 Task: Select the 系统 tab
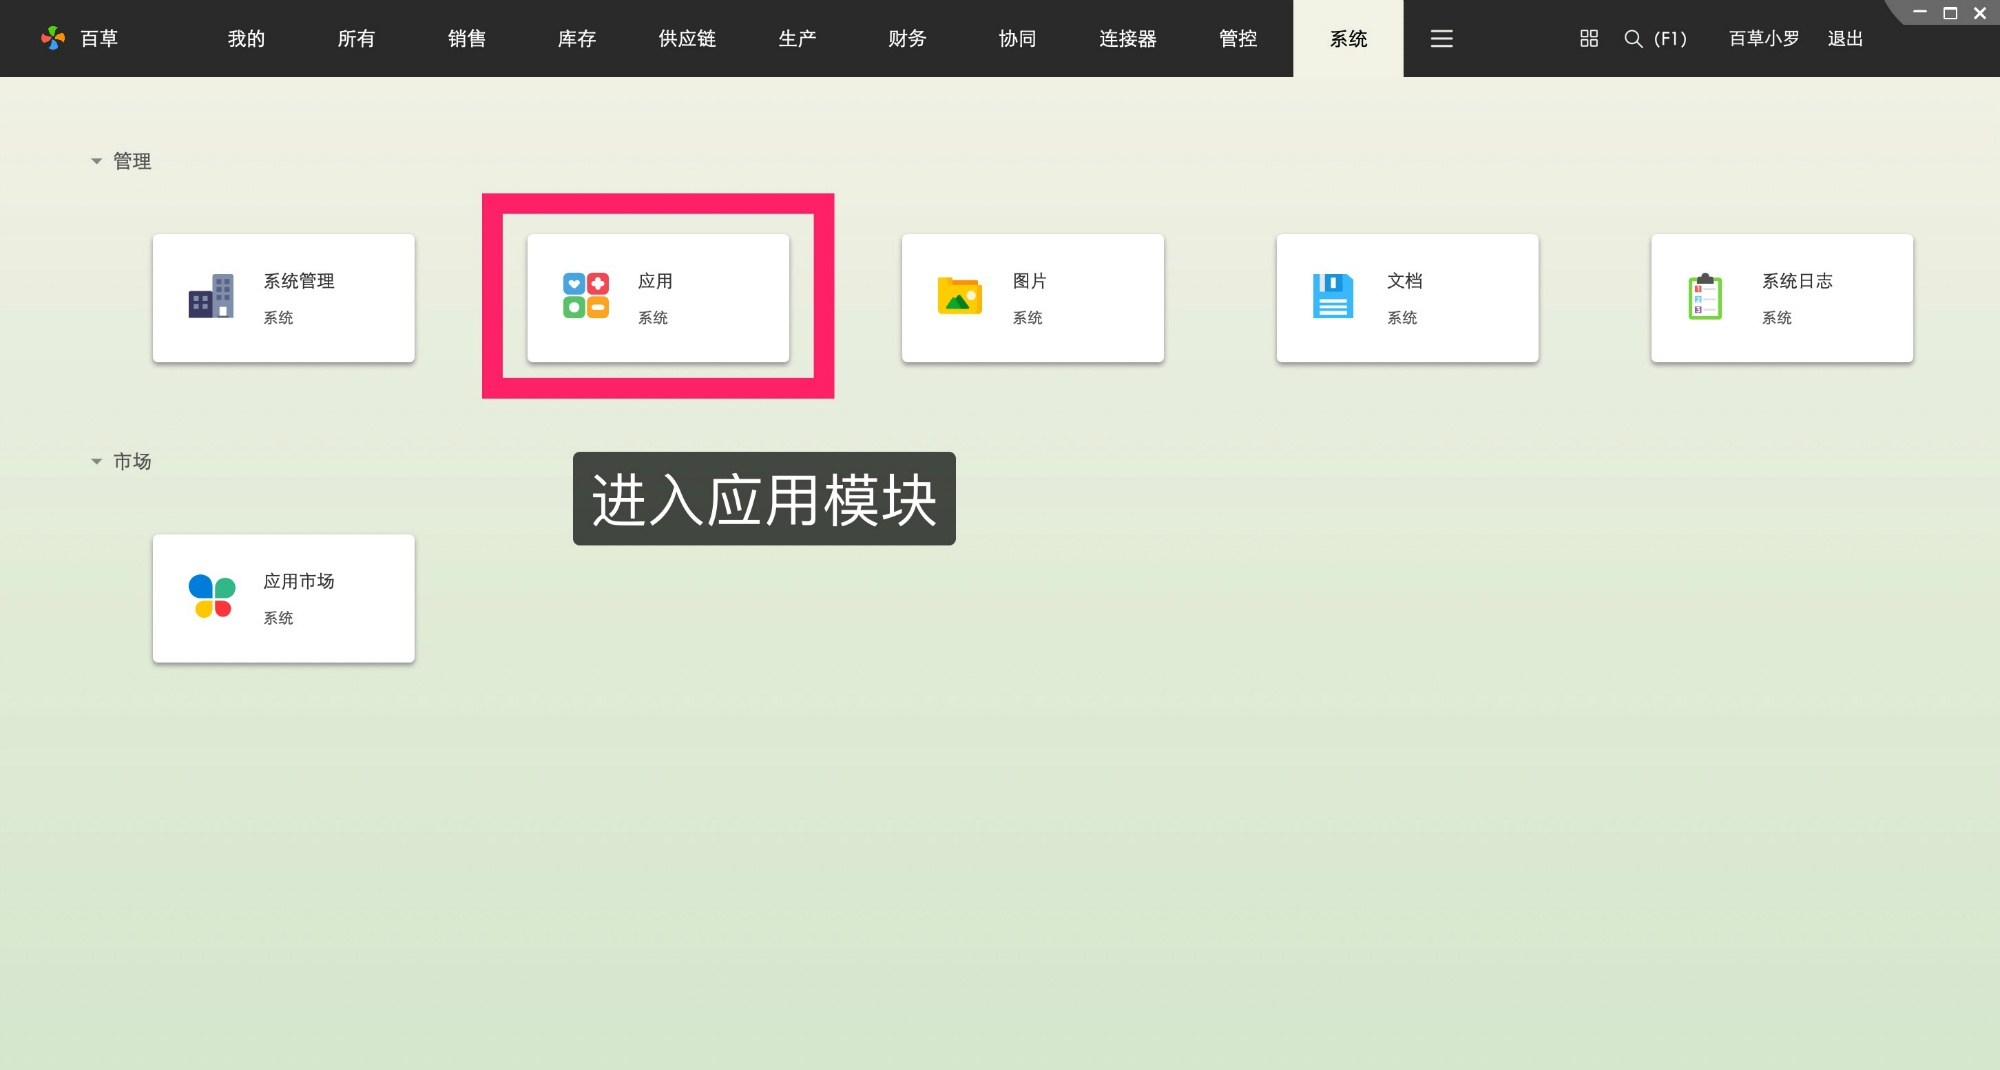(1348, 38)
